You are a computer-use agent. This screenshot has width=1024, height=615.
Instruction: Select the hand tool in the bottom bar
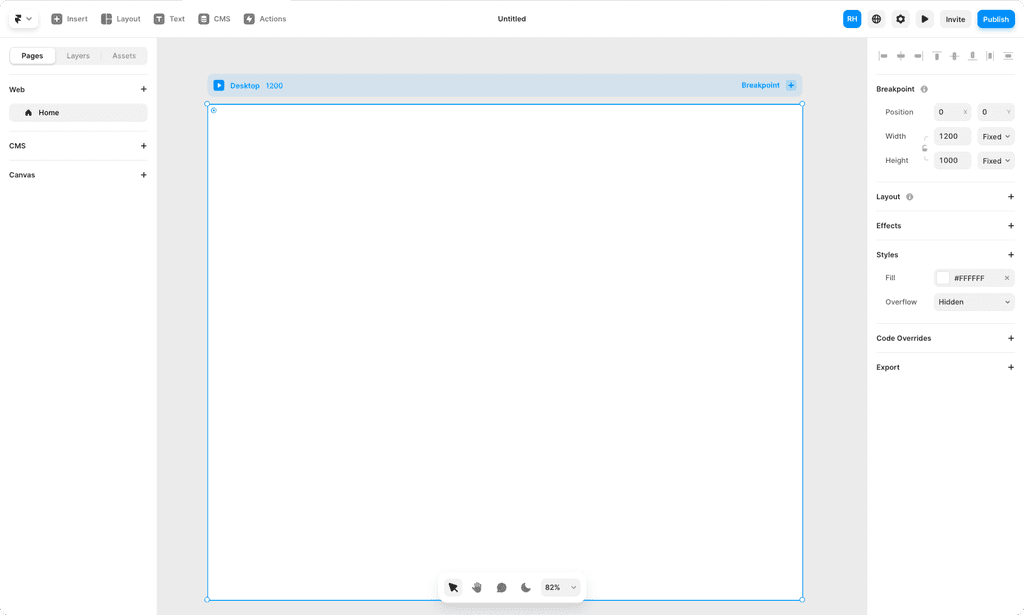coord(477,587)
